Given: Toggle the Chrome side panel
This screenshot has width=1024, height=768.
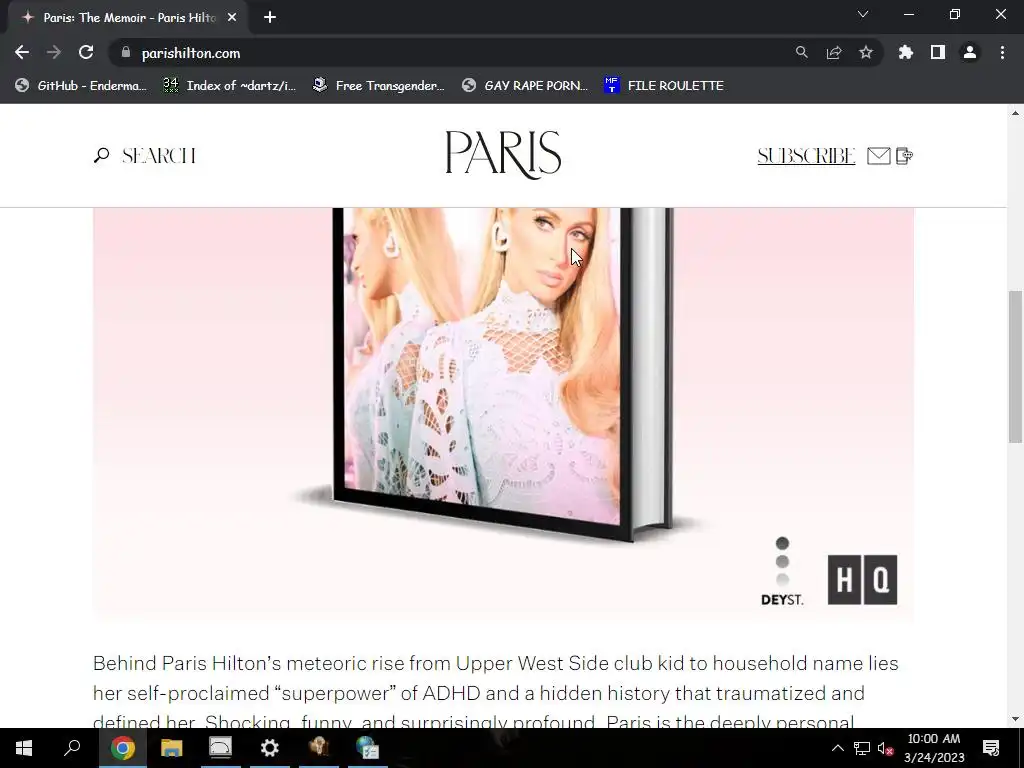Looking at the screenshot, I should [938, 52].
